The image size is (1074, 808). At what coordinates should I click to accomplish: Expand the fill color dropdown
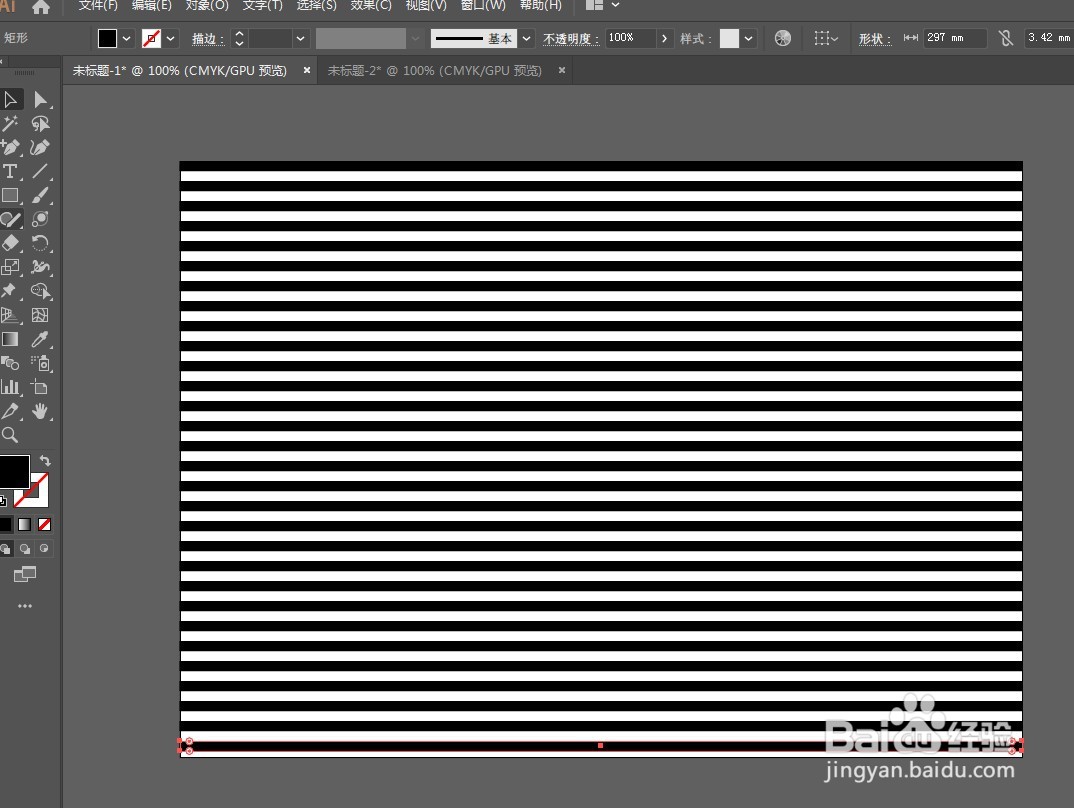coord(127,38)
